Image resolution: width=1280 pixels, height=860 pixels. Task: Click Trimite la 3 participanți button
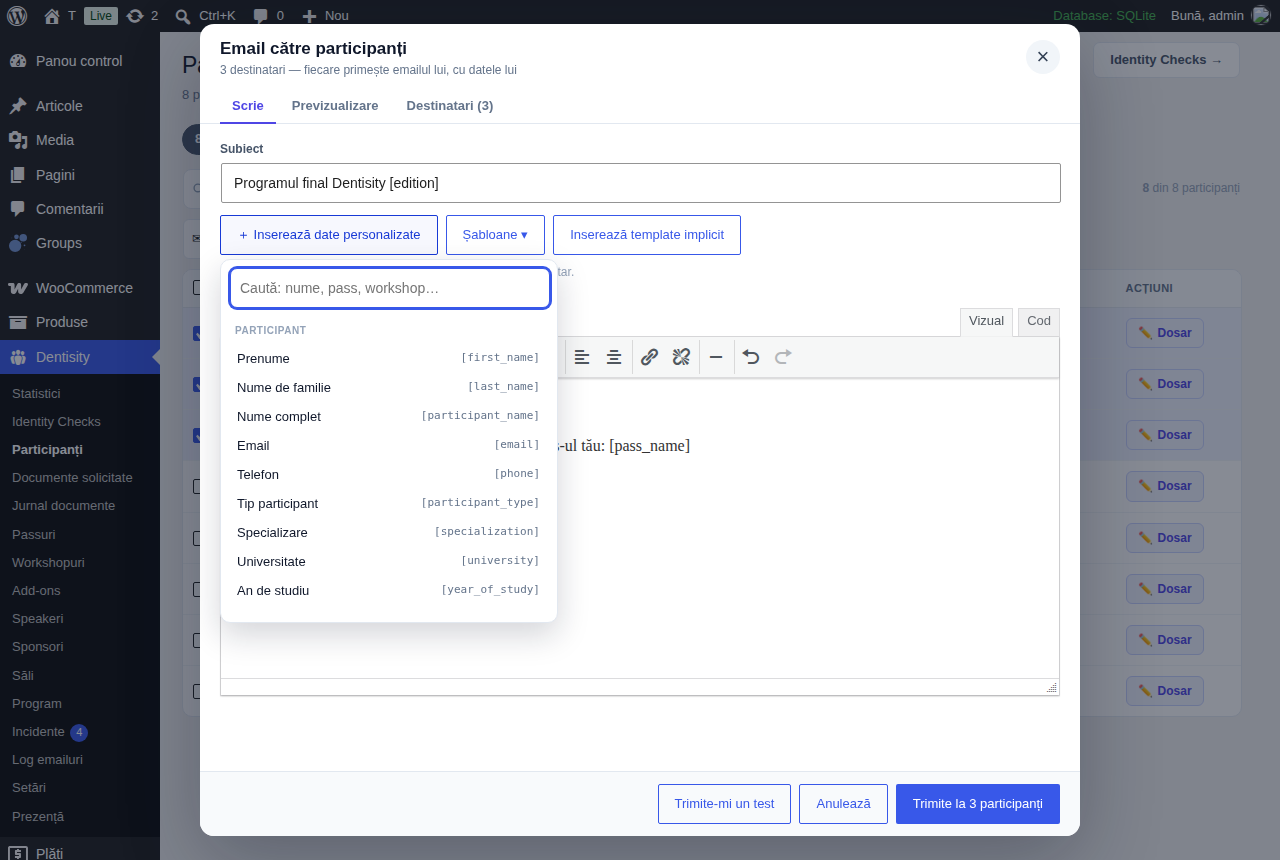point(978,804)
